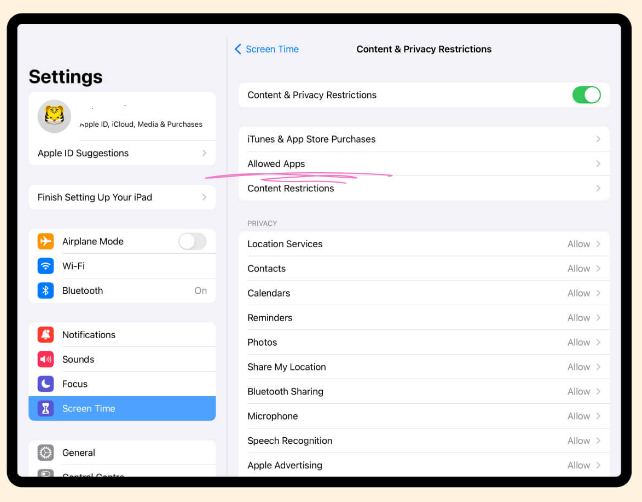Screen dimensions: 642x502
Task: Open Location Services Allow chevron
Action: 598,244
